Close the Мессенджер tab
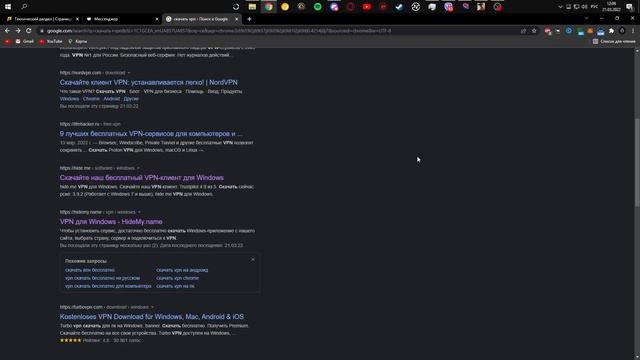Viewport: 640px width, 360px height. point(157,19)
